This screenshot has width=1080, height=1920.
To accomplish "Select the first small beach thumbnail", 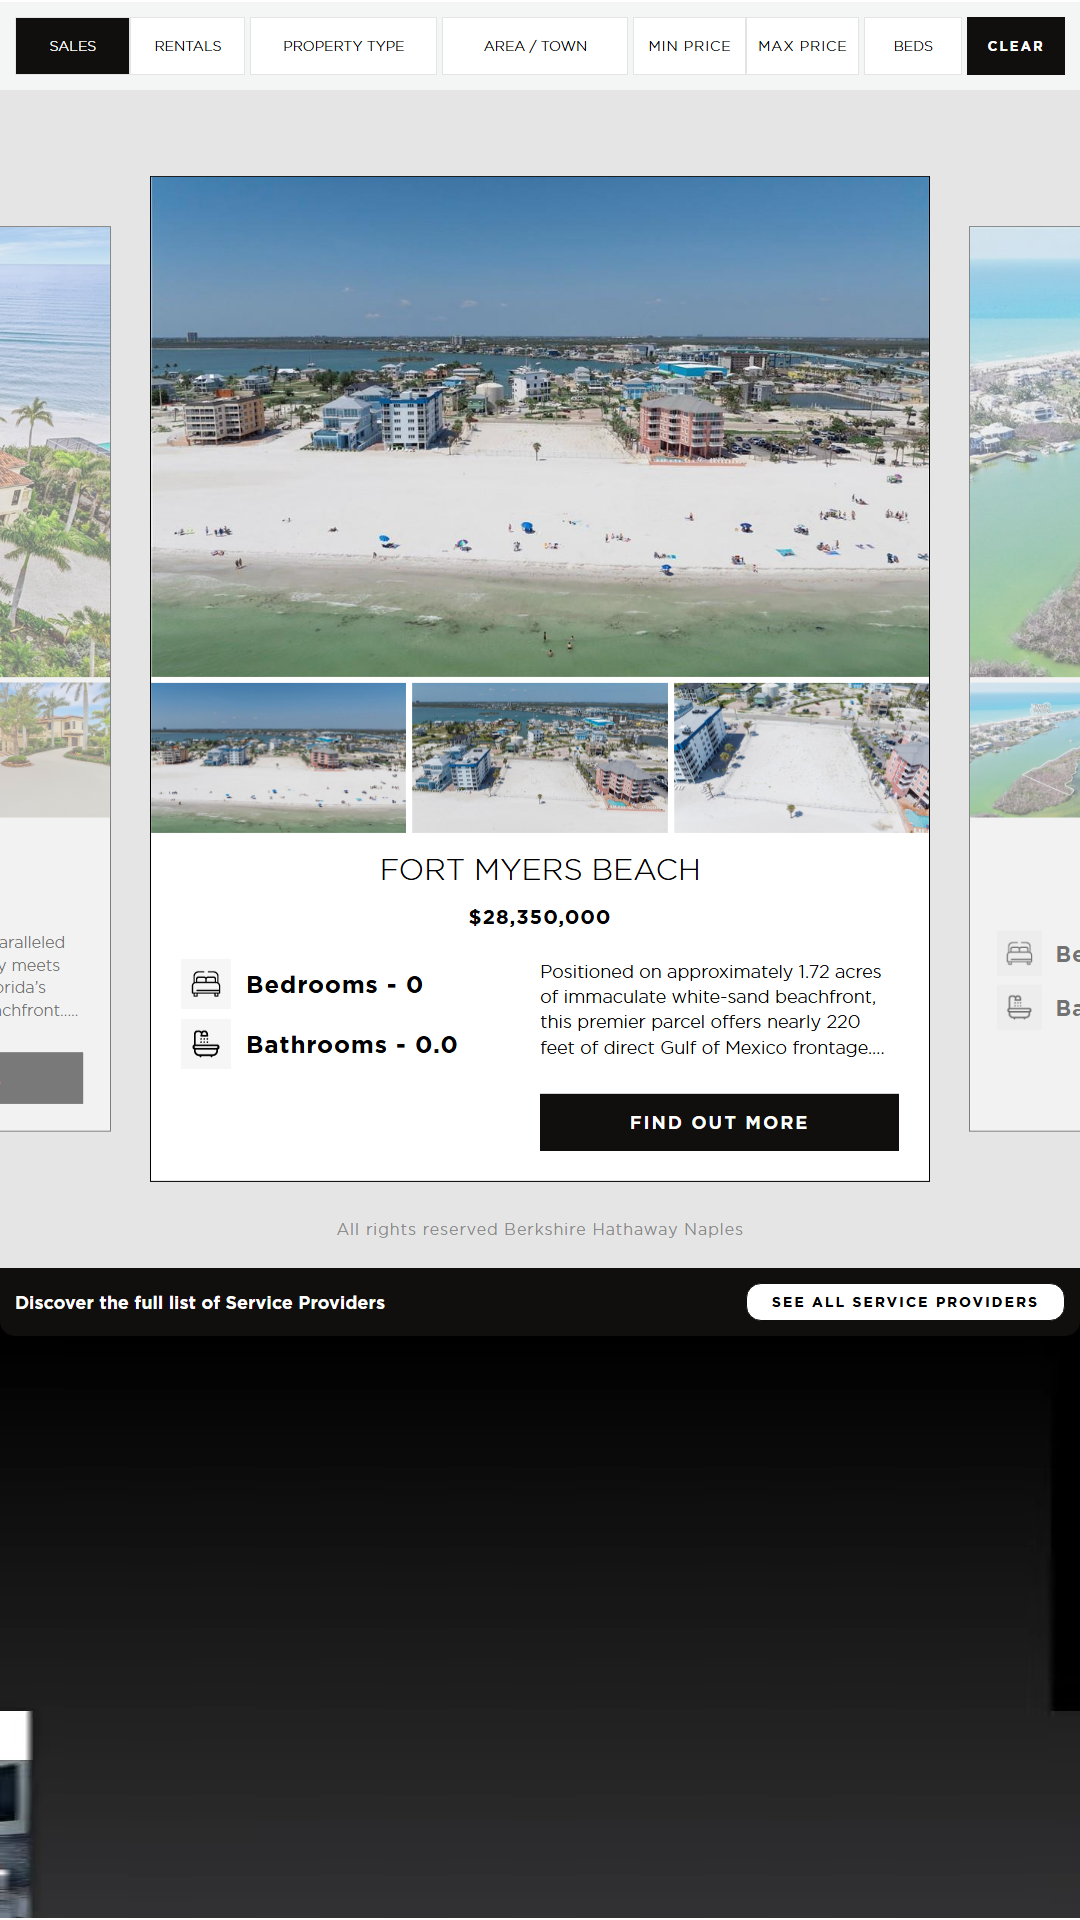I will click(279, 758).
